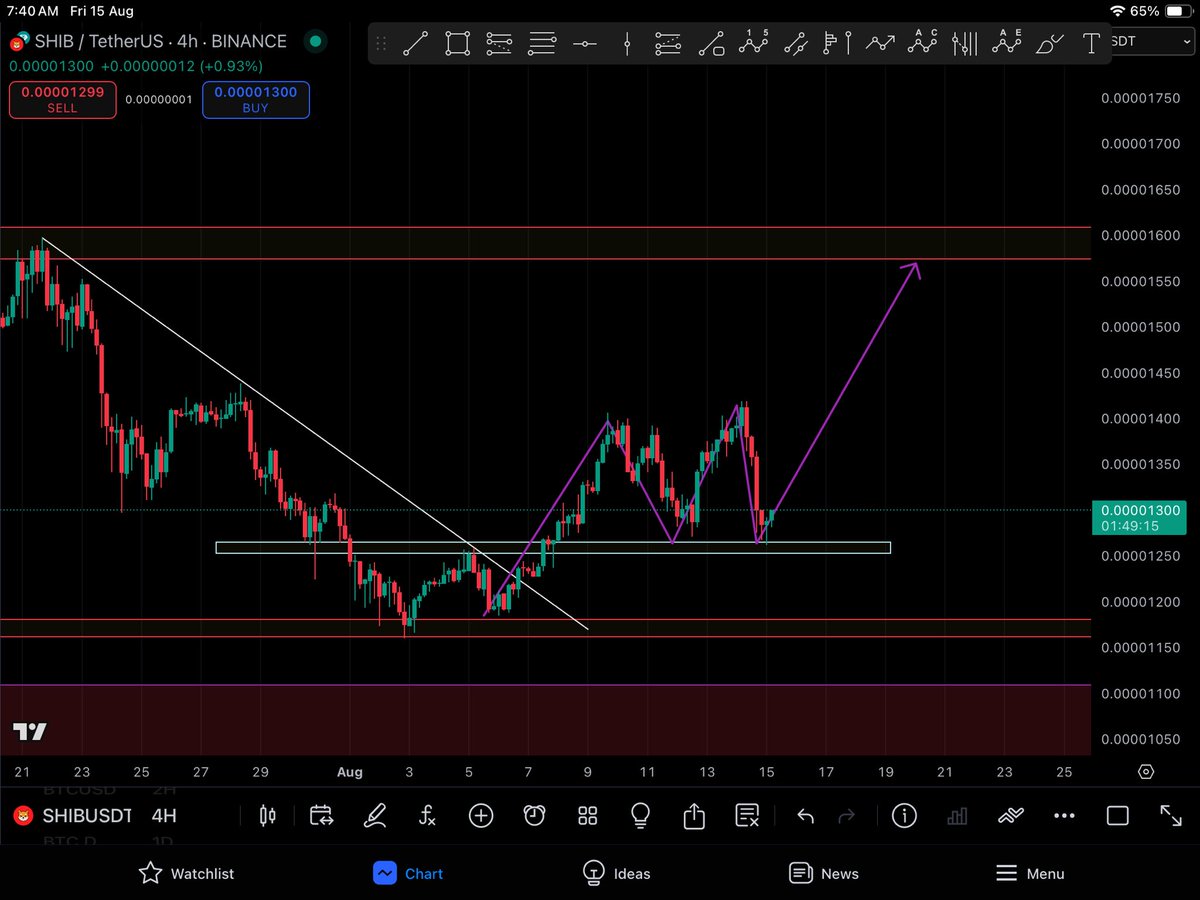Tap the grey bar chart icon
This screenshot has width=1200, height=900.
[957, 816]
